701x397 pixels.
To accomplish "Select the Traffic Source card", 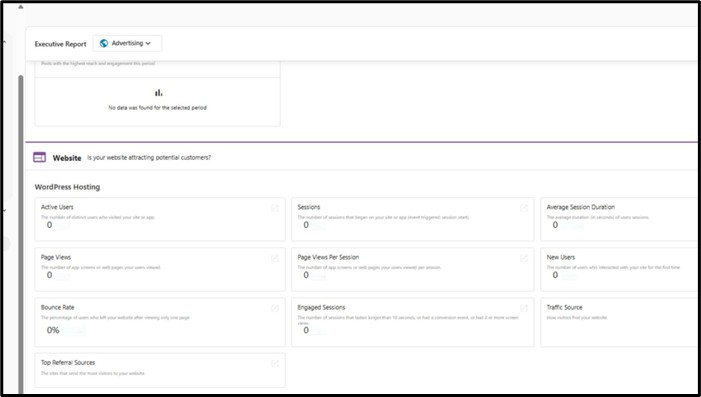I will pos(619,322).
